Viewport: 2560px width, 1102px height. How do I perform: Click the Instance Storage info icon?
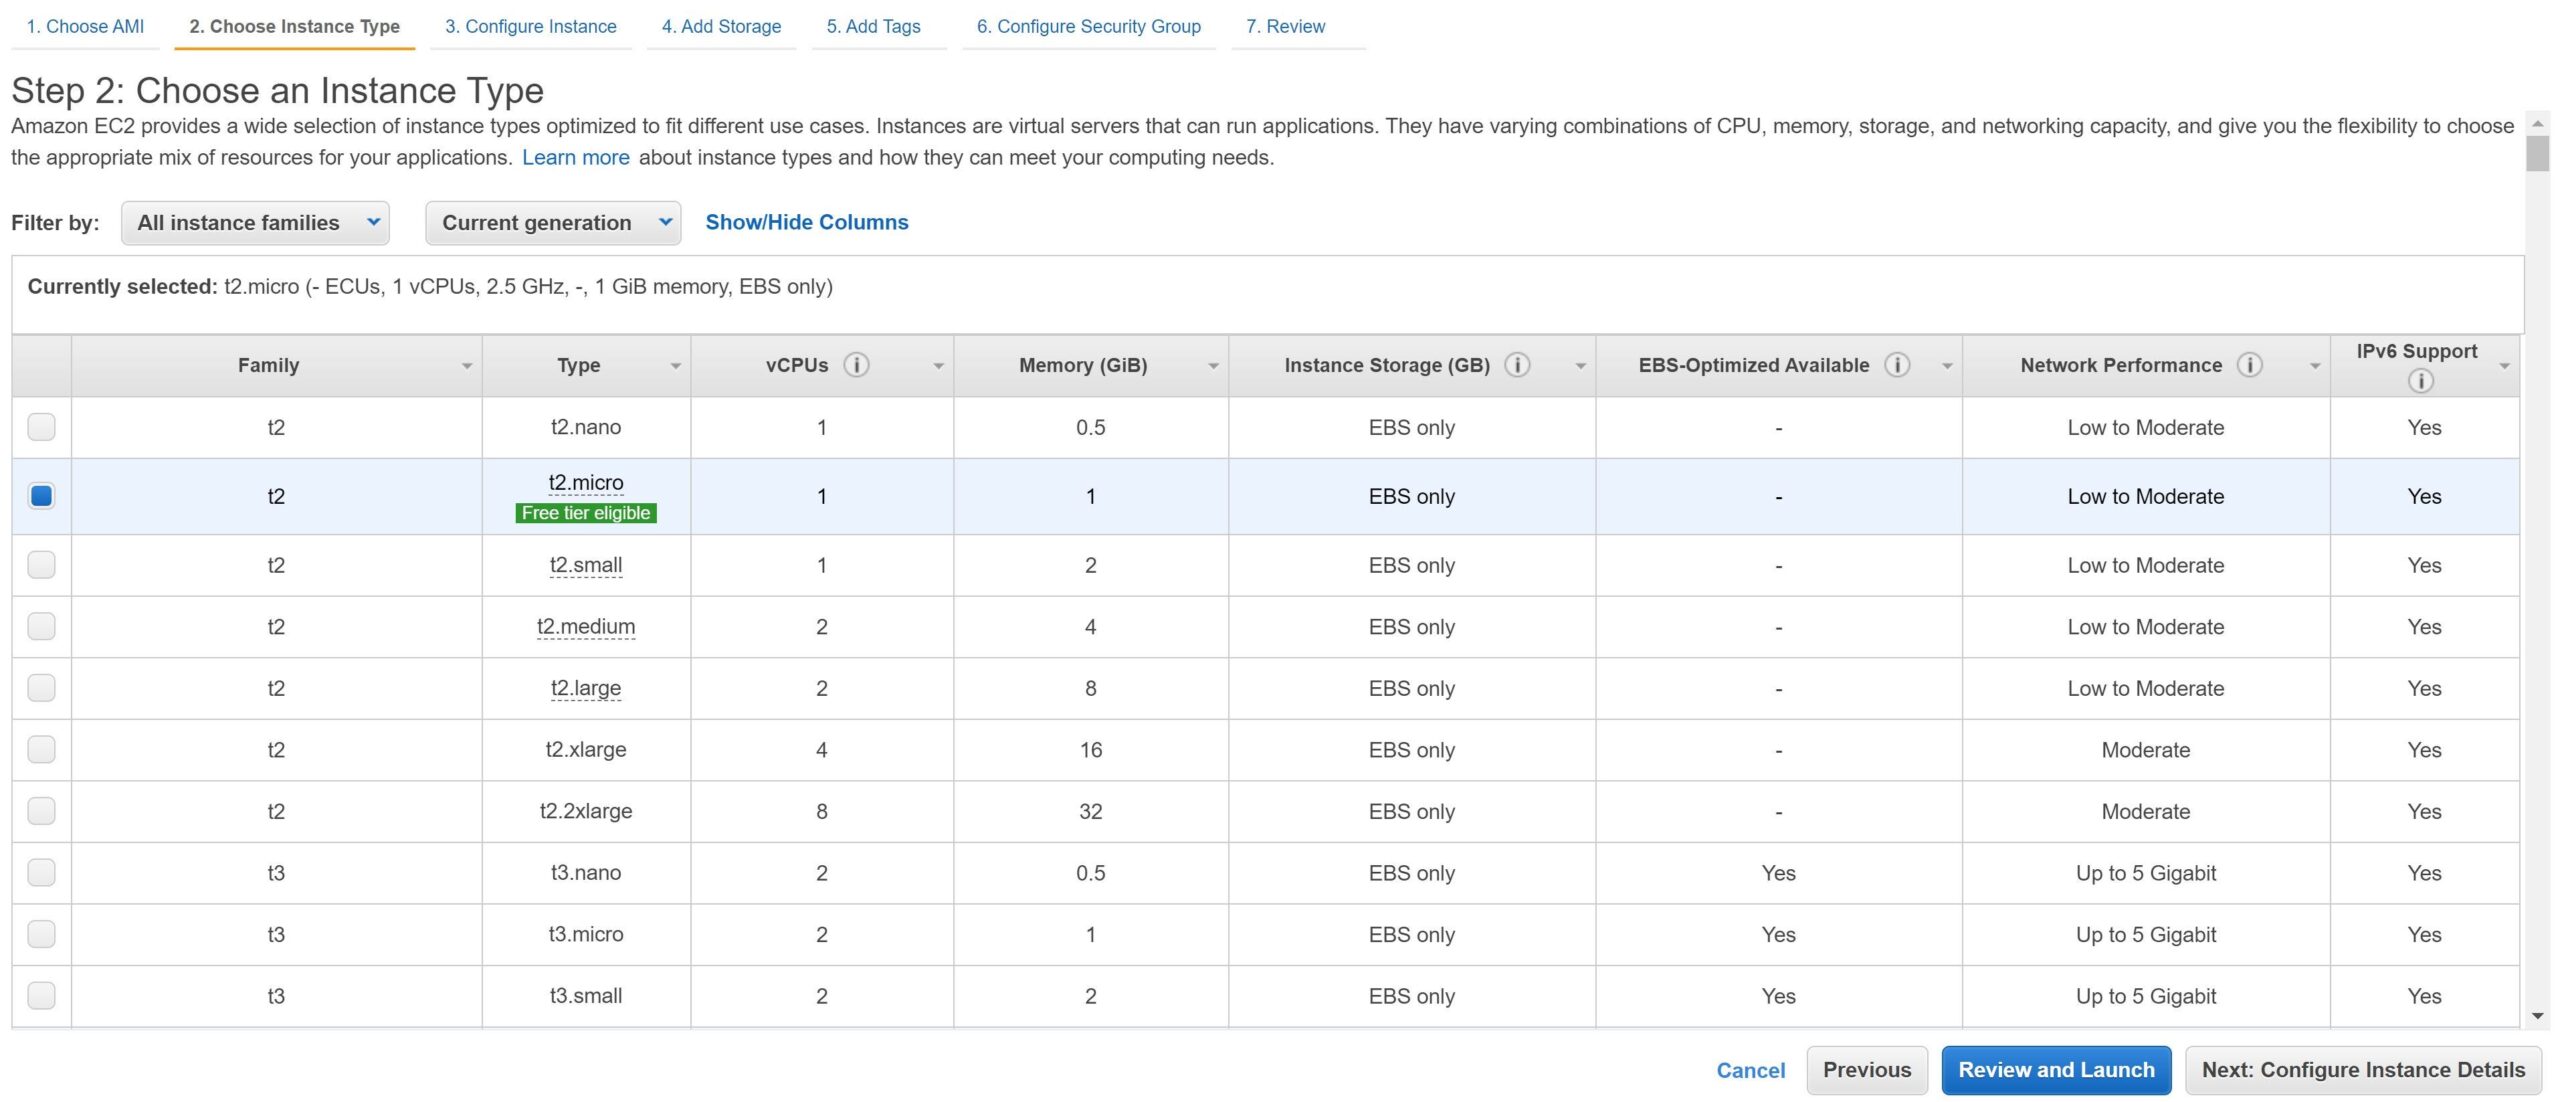1516,365
